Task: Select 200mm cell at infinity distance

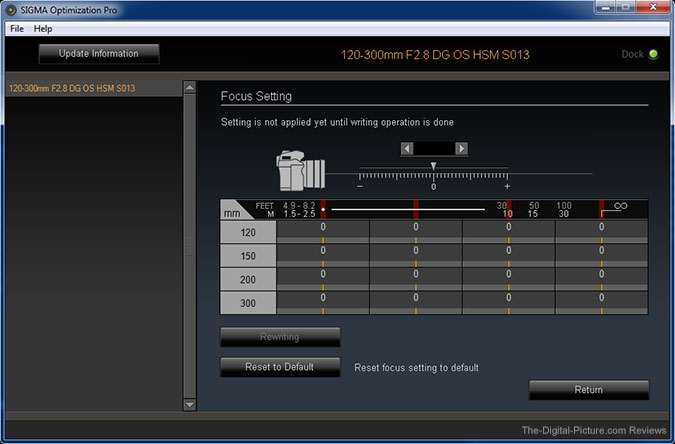Action: click(601, 280)
